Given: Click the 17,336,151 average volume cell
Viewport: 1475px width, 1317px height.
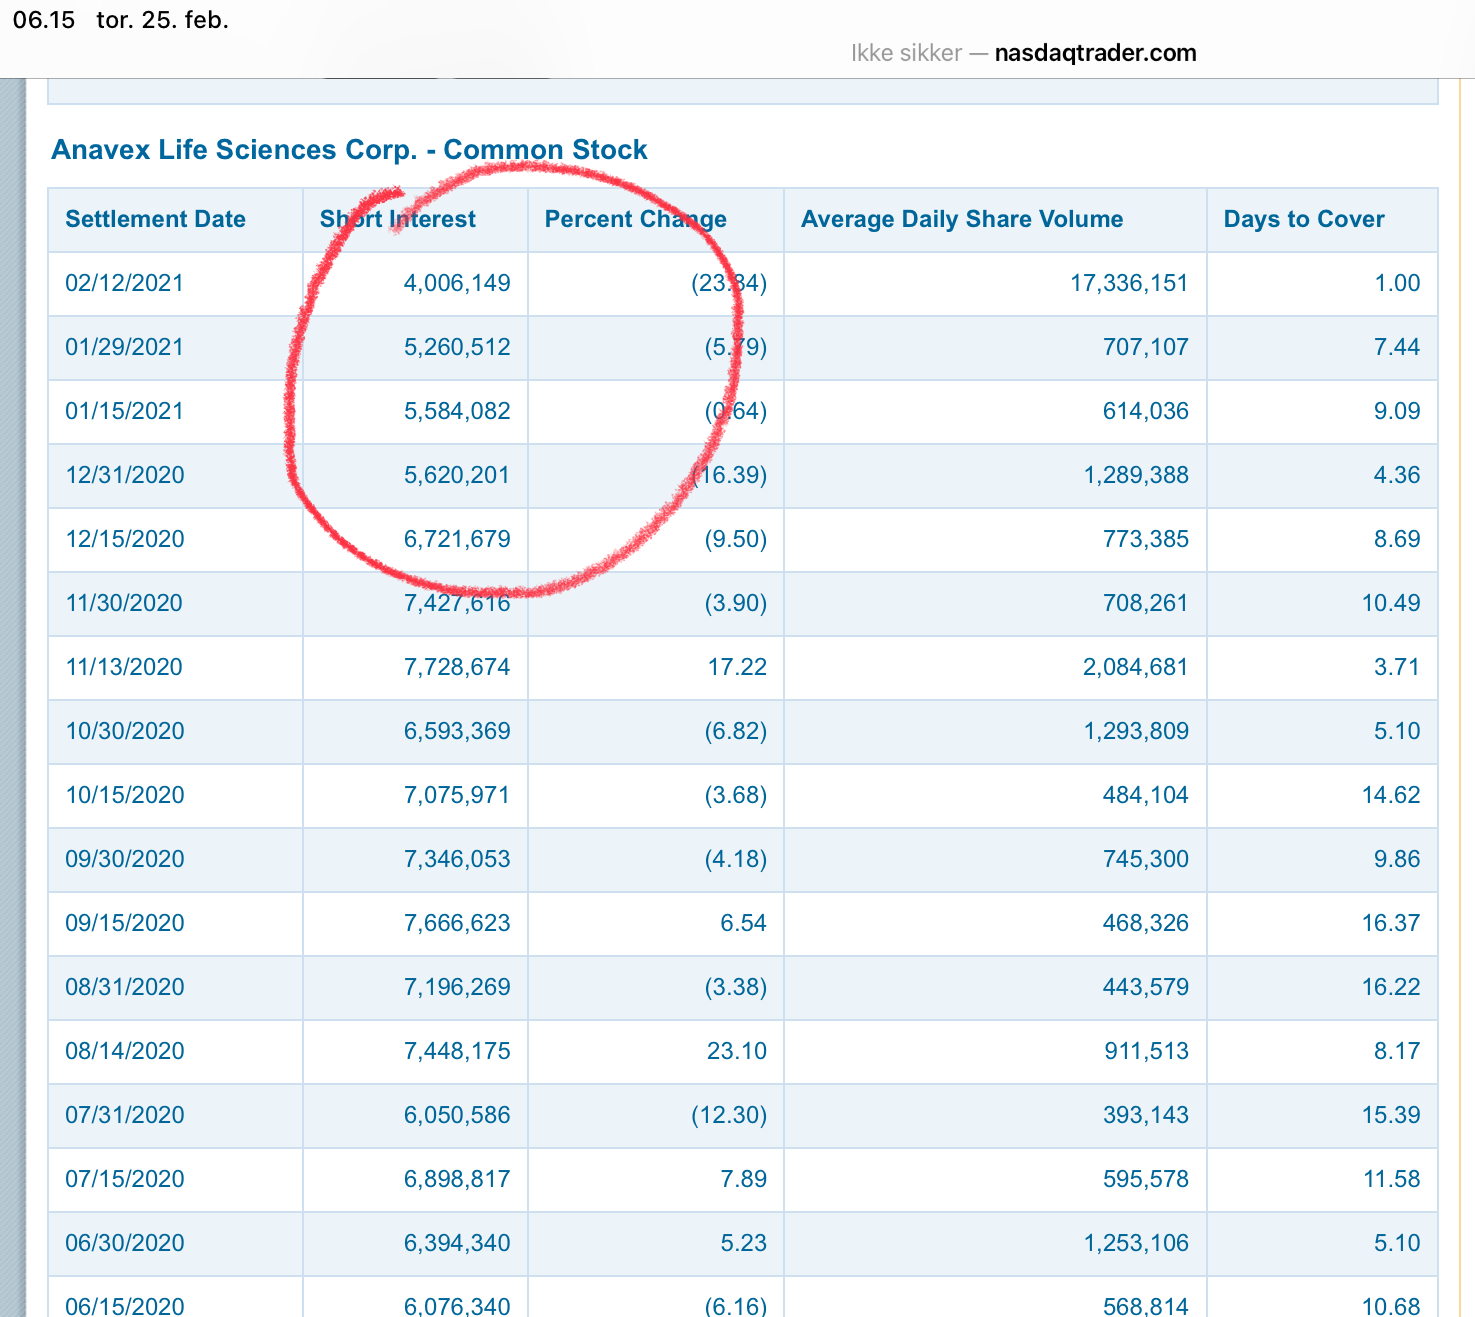Looking at the screenshot, I should [x=1129, y=283].
